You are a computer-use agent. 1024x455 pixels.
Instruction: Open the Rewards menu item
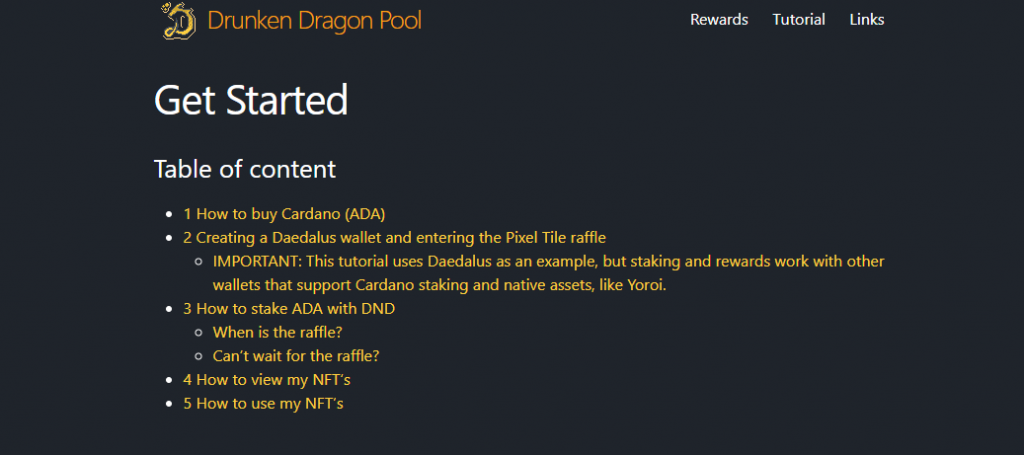point(719,20)
